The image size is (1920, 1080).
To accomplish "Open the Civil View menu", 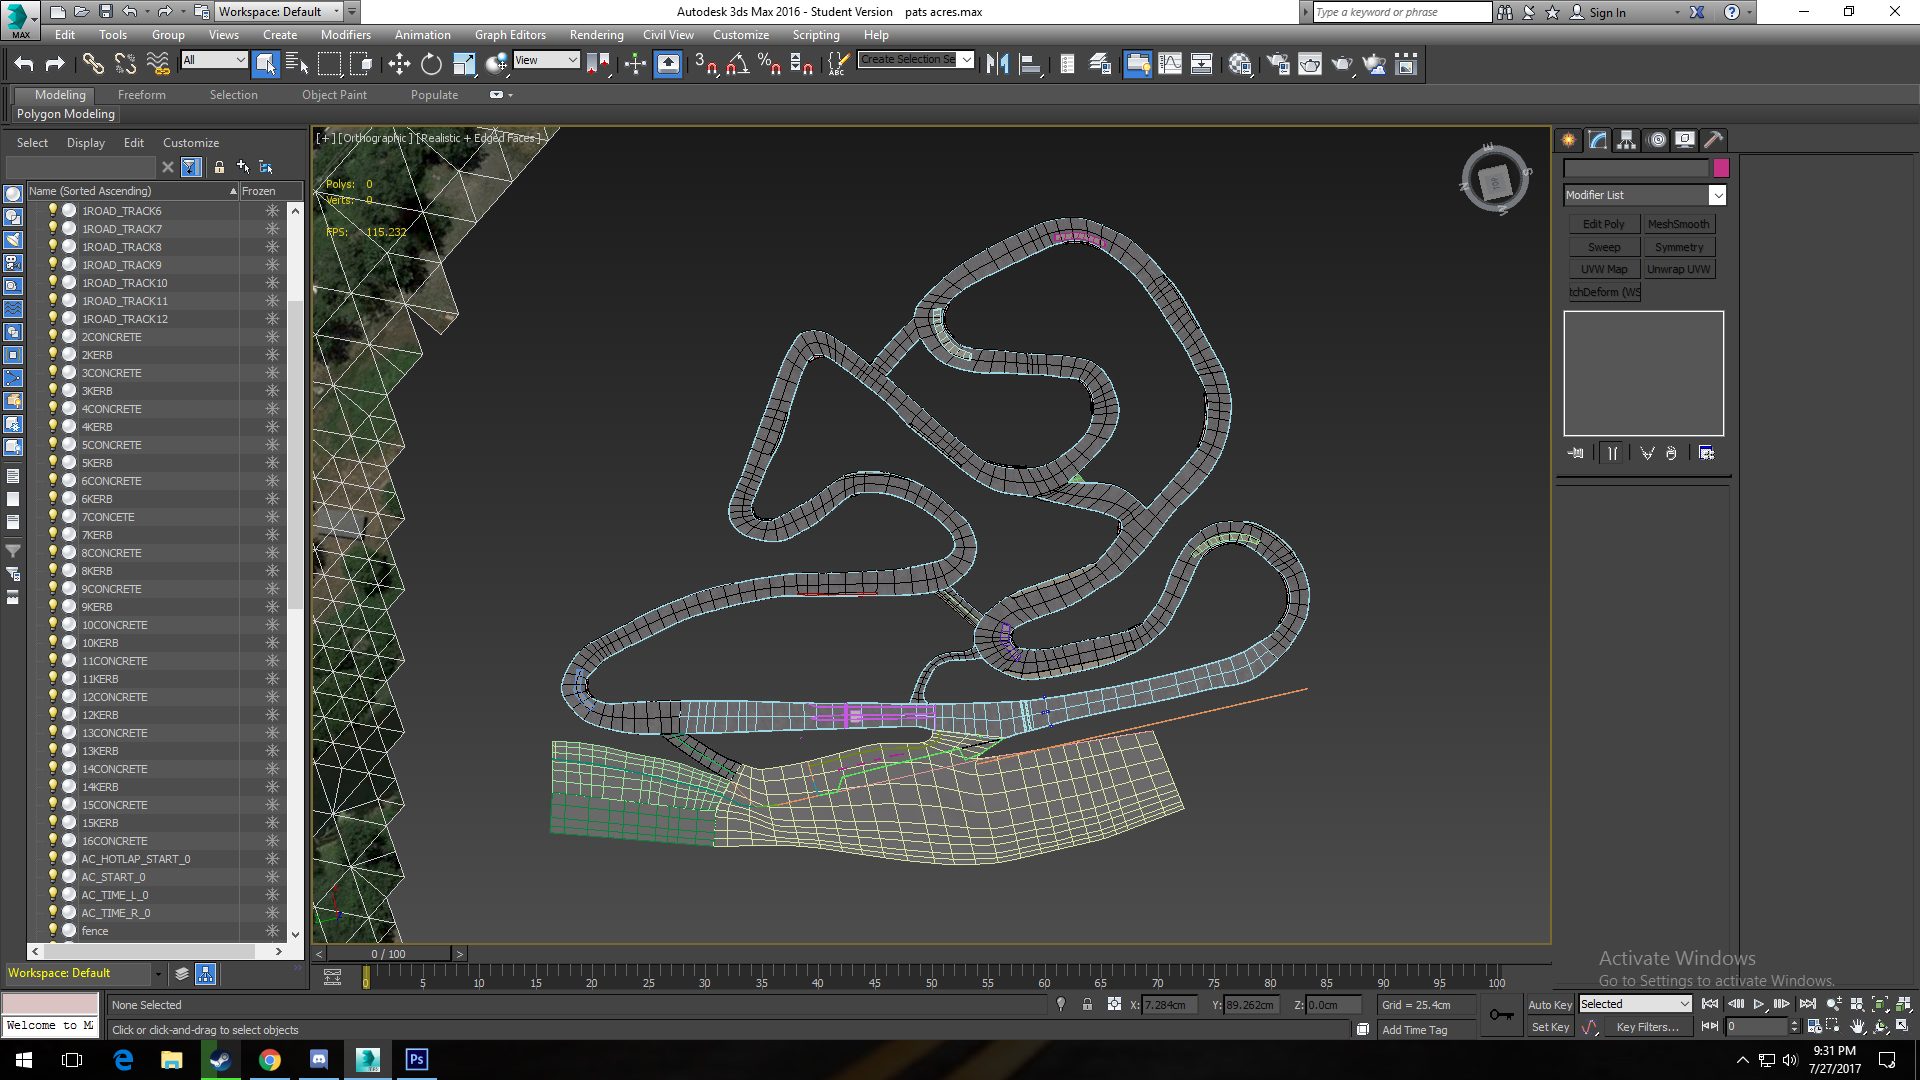I will 668,35.
